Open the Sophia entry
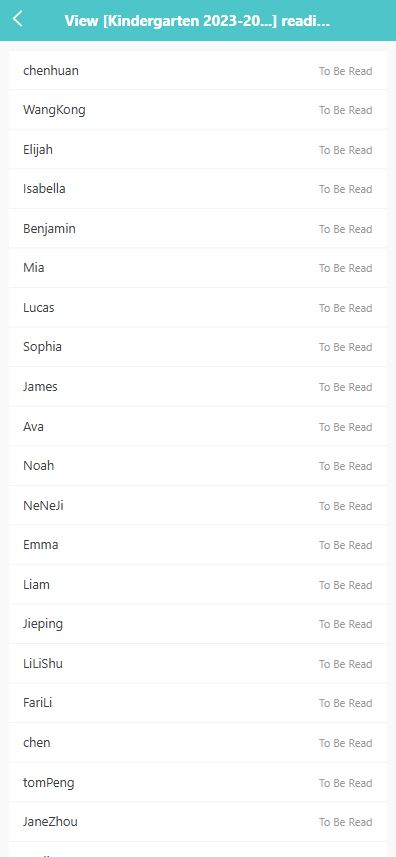 coord(198,347)
